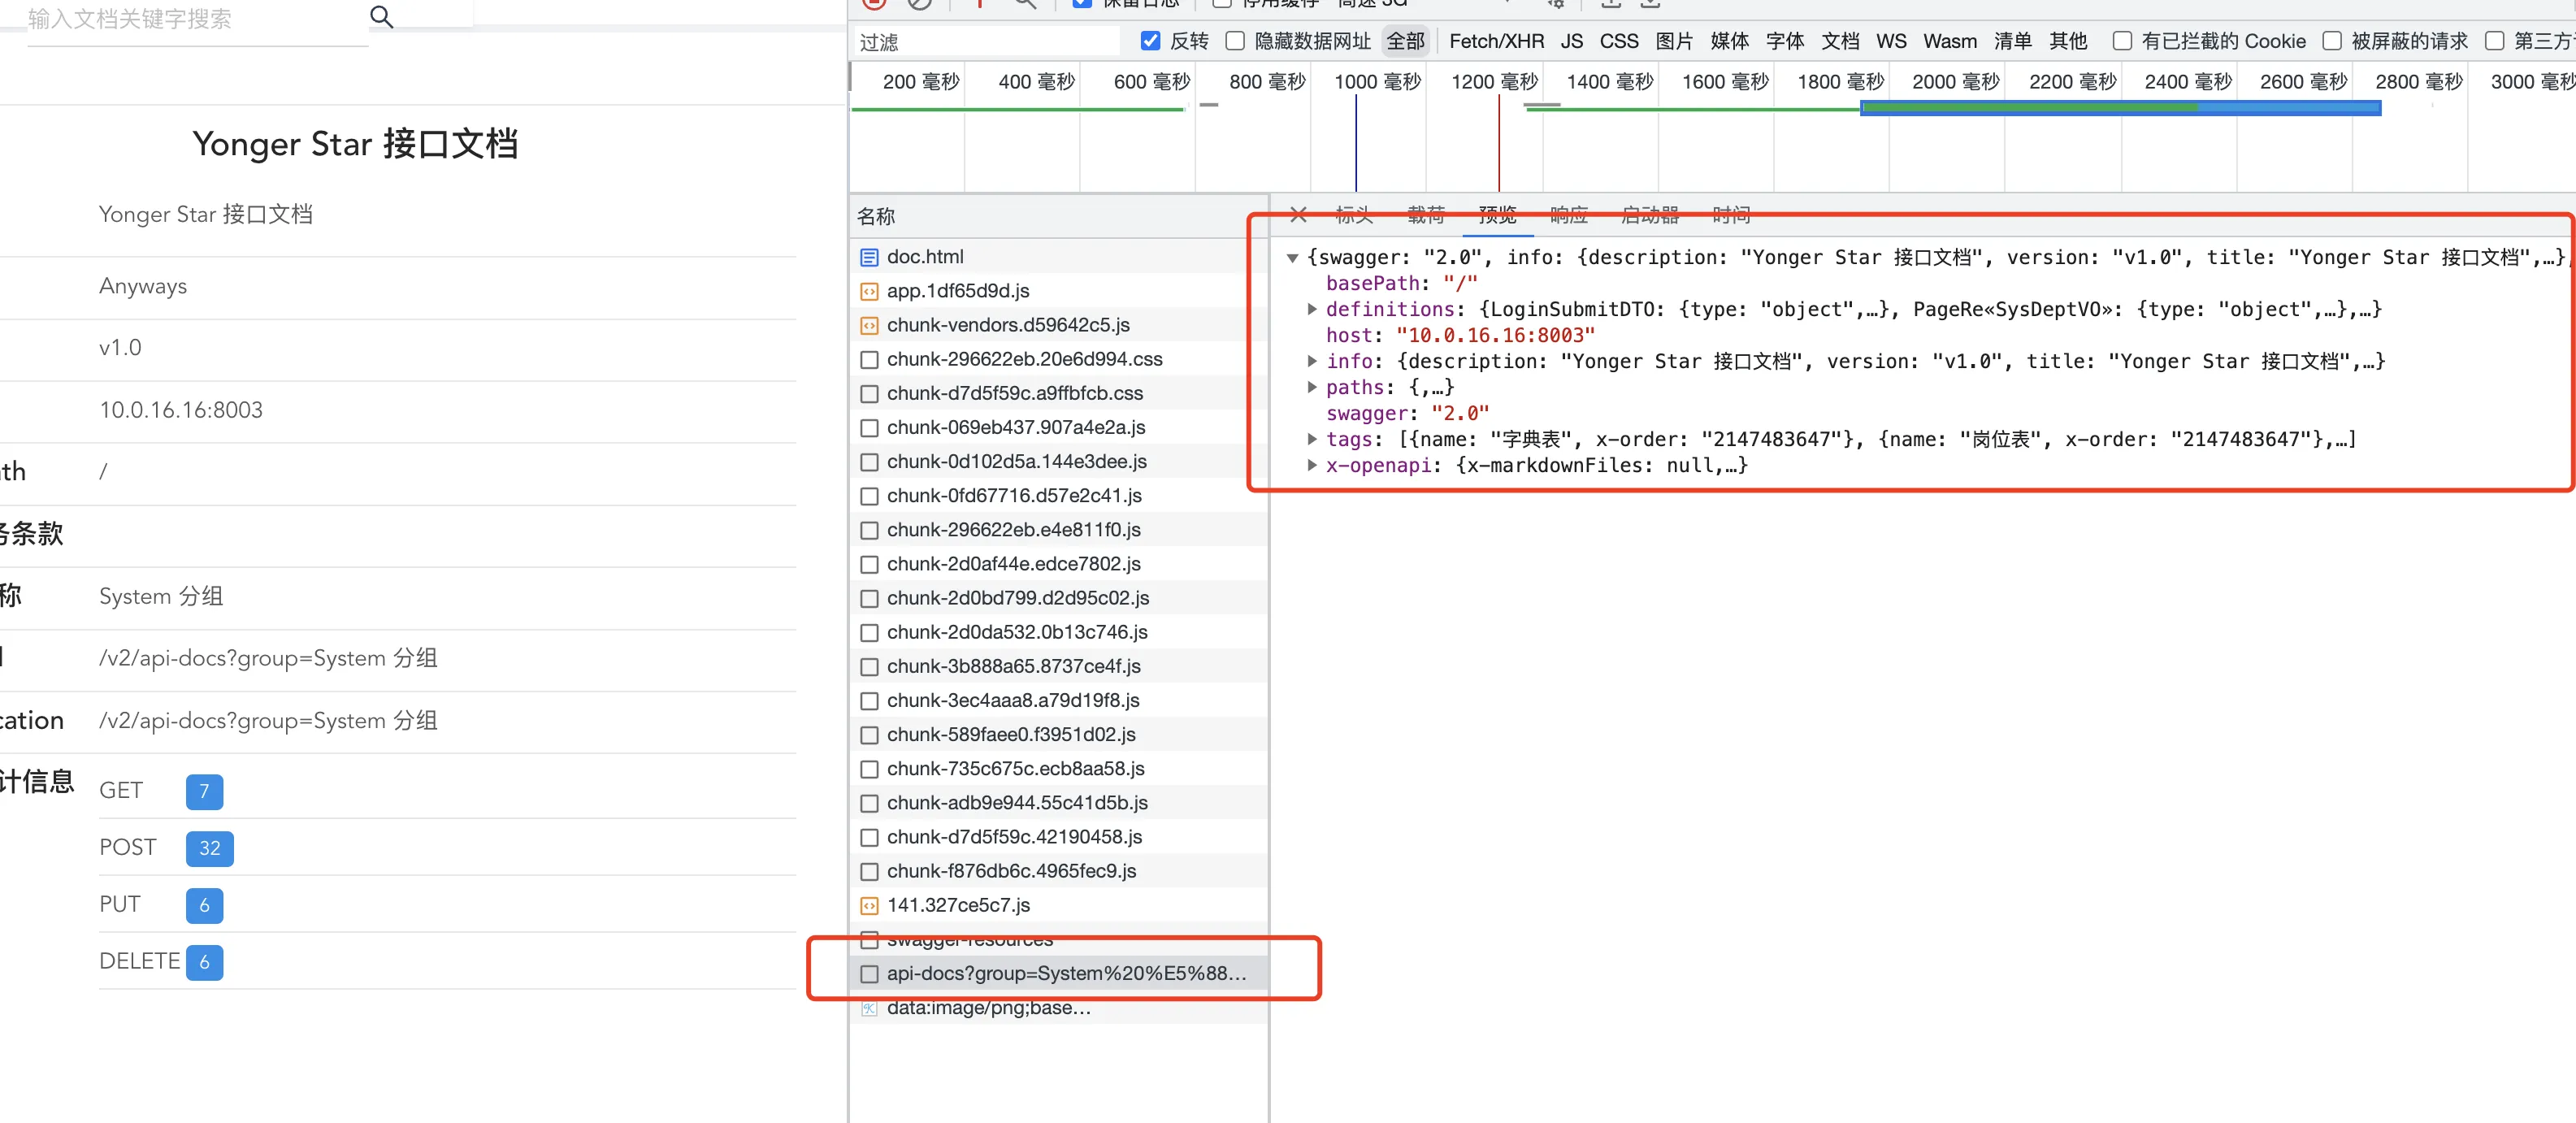
Task: Click the documentation search magnifier icon
Action: (x=381, y=17)
